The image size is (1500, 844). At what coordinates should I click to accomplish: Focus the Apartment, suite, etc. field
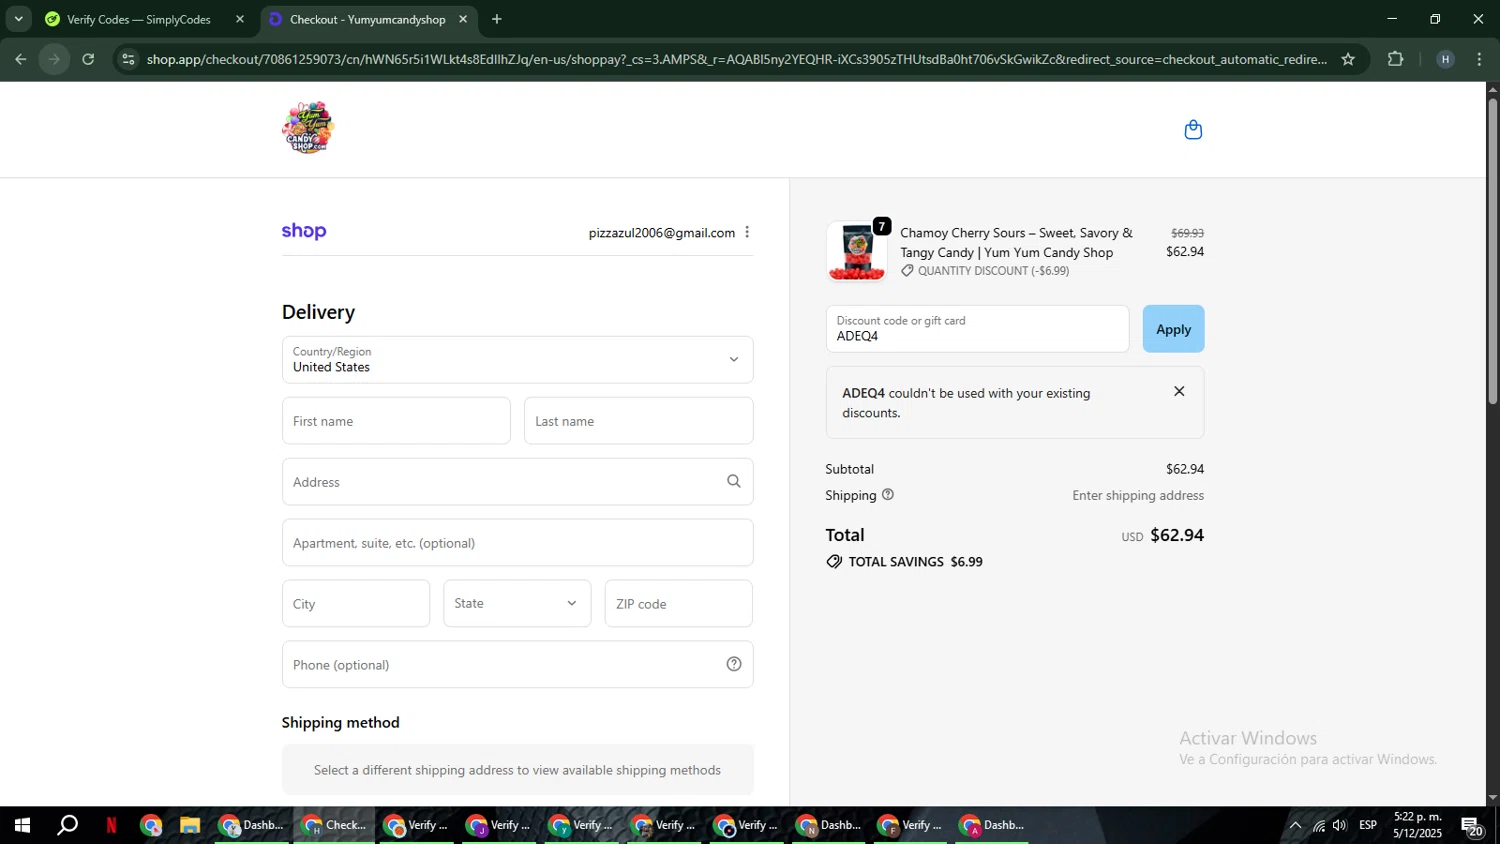click(517, 543)
